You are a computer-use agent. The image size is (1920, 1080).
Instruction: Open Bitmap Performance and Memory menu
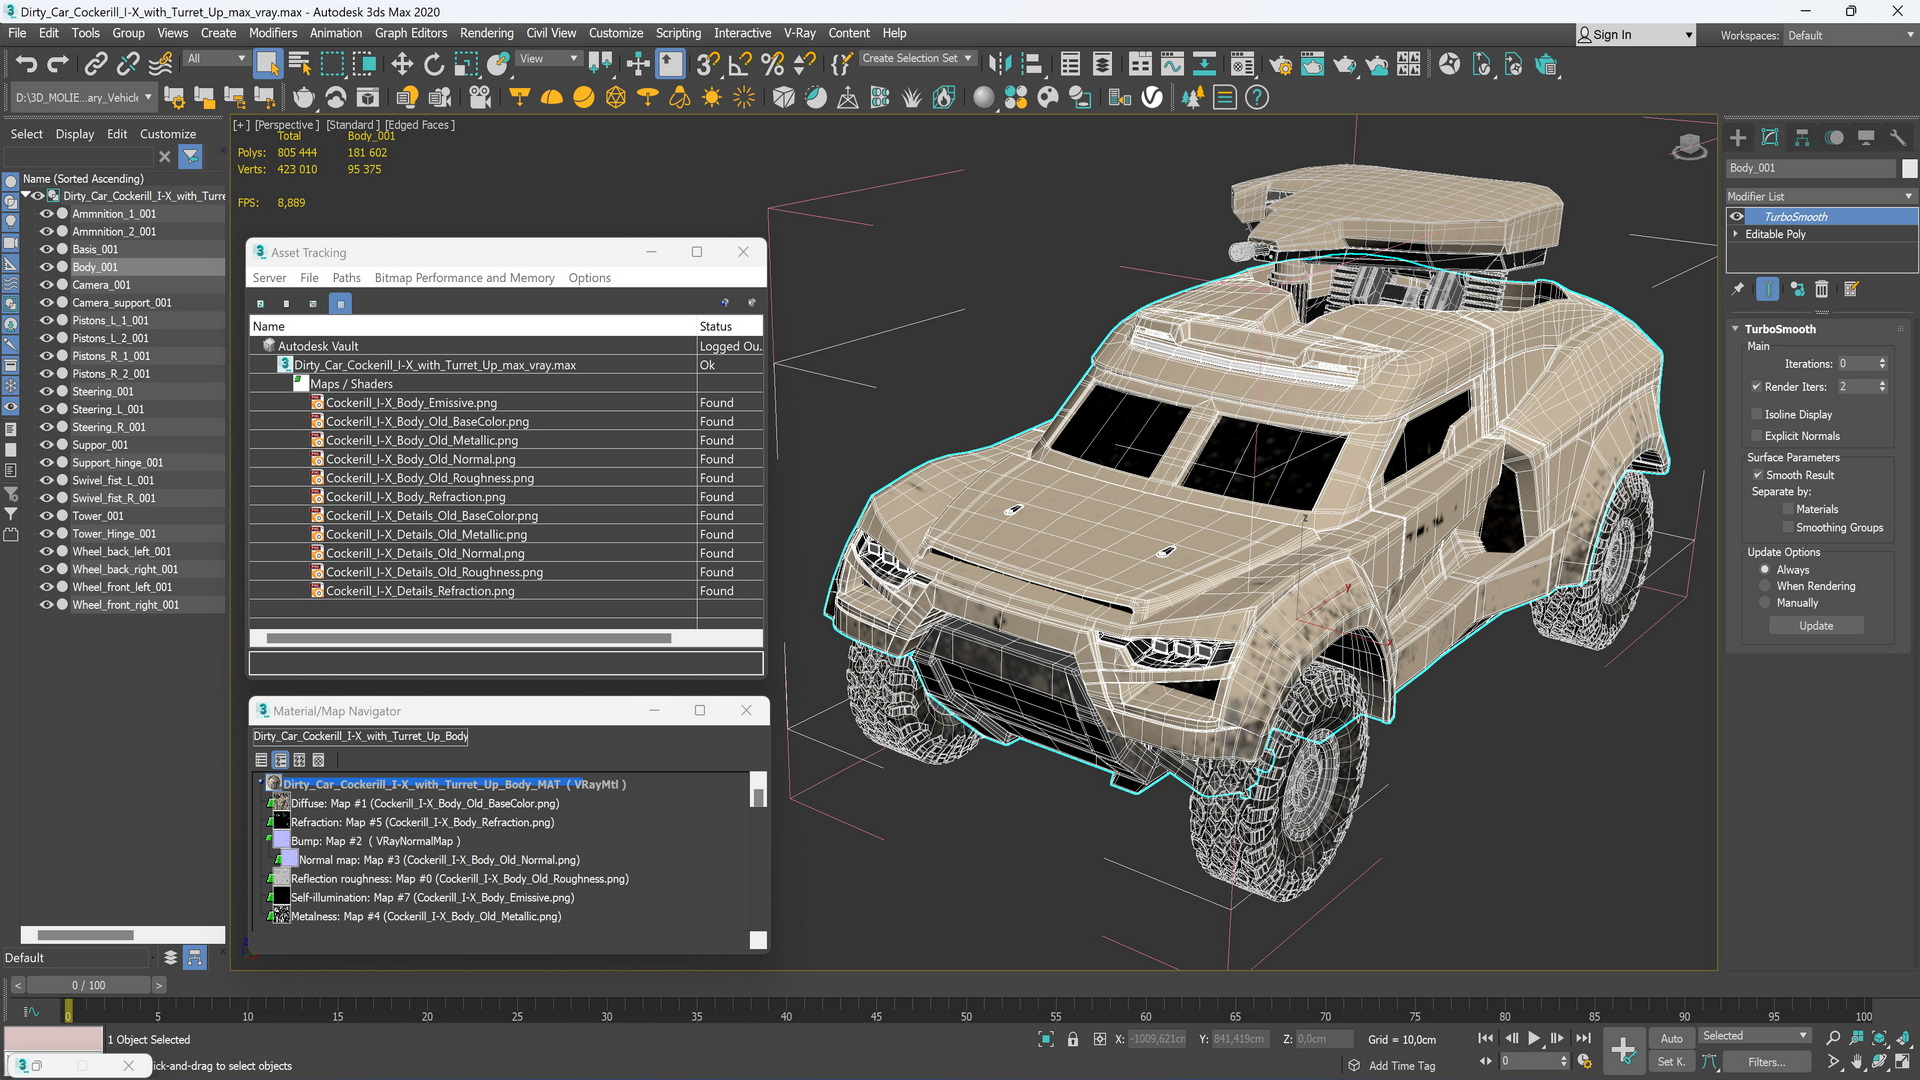pos(464,278)
